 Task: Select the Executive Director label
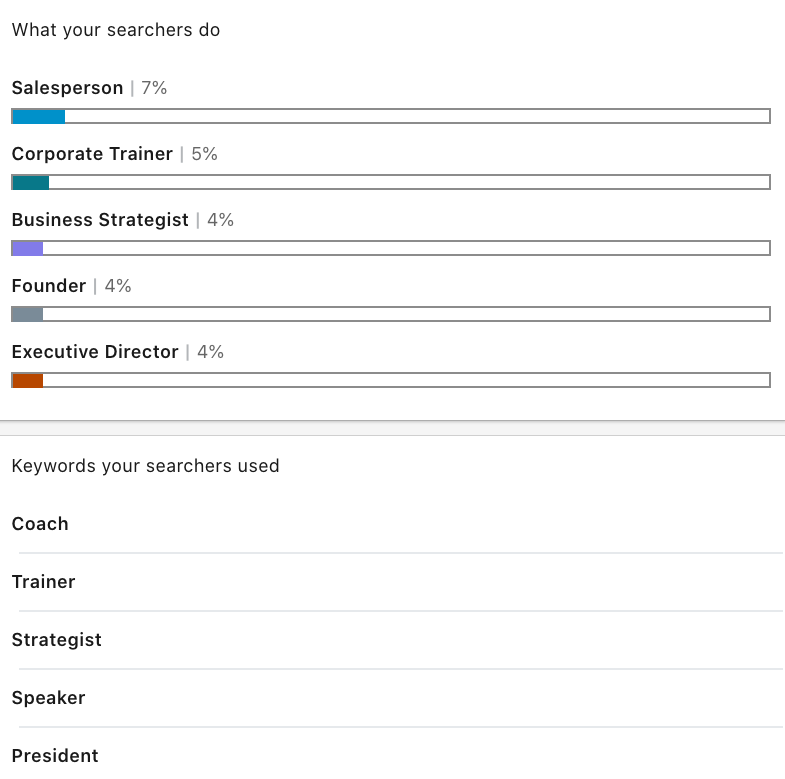point(95,352)
